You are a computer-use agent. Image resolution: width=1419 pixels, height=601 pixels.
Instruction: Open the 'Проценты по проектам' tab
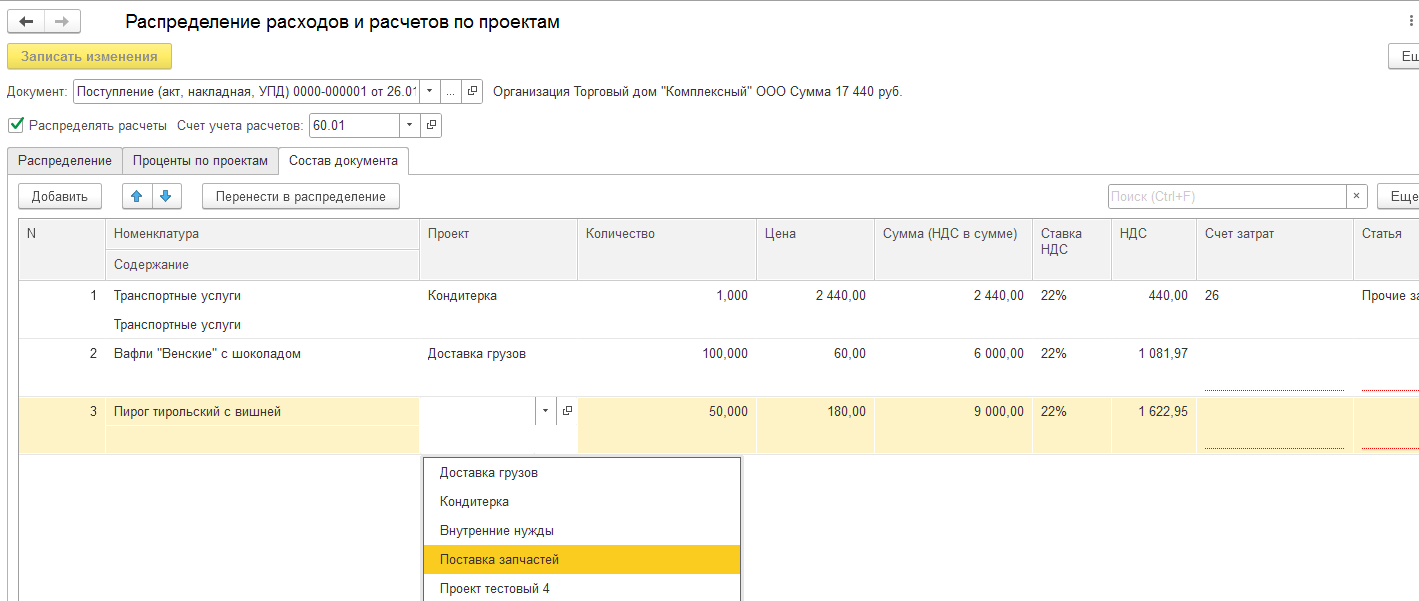tap(200, 161)
